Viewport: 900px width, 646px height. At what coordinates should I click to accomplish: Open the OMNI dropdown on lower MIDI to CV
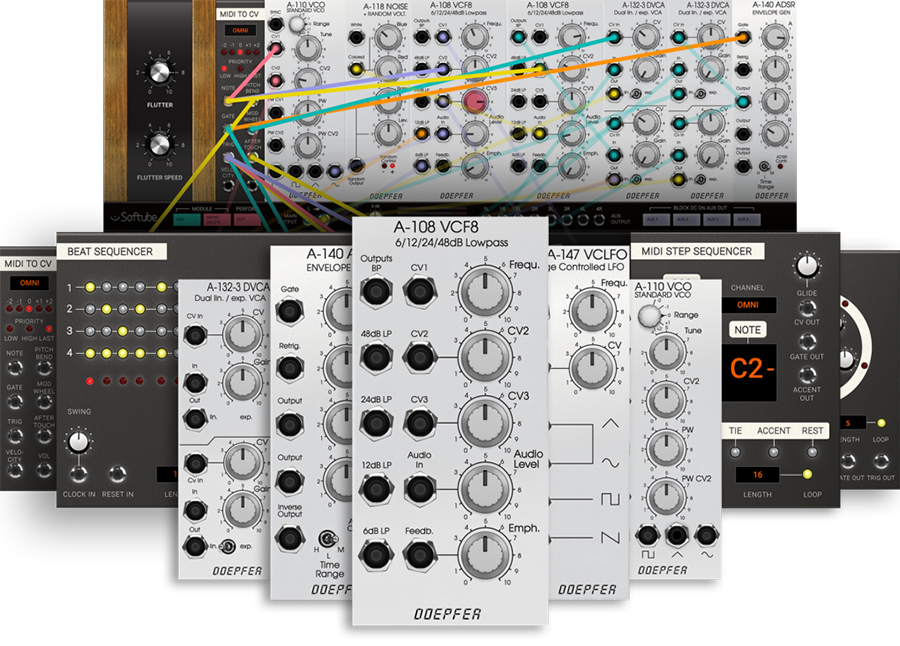[28, 284]
